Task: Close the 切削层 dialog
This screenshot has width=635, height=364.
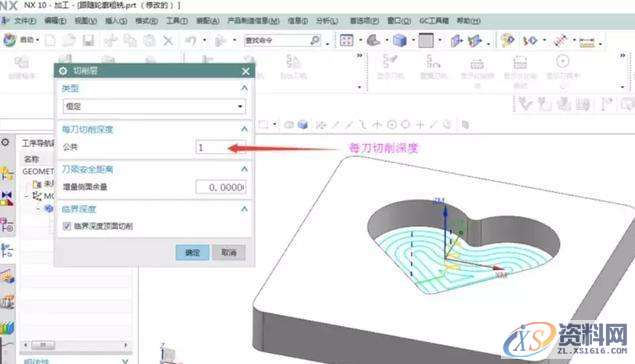Action: pyautogui.click(x=245, y=71)
